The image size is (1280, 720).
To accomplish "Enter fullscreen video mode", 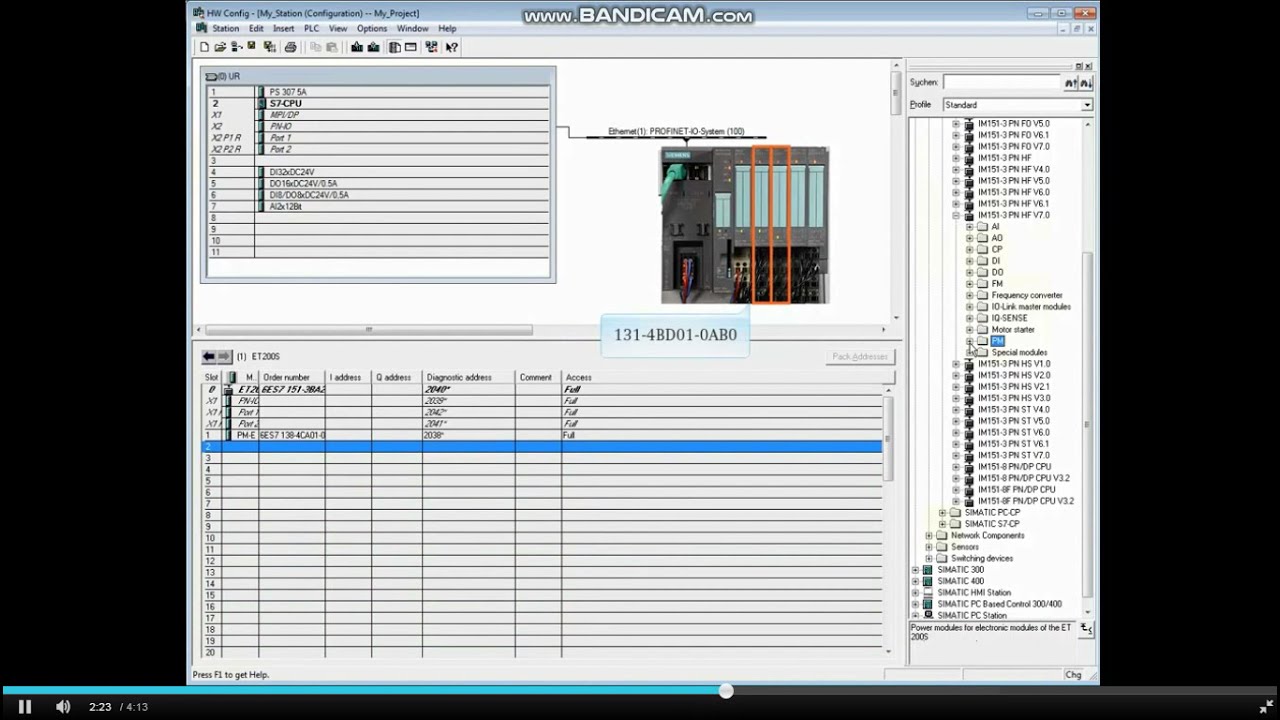I will tap(1265, 707).
